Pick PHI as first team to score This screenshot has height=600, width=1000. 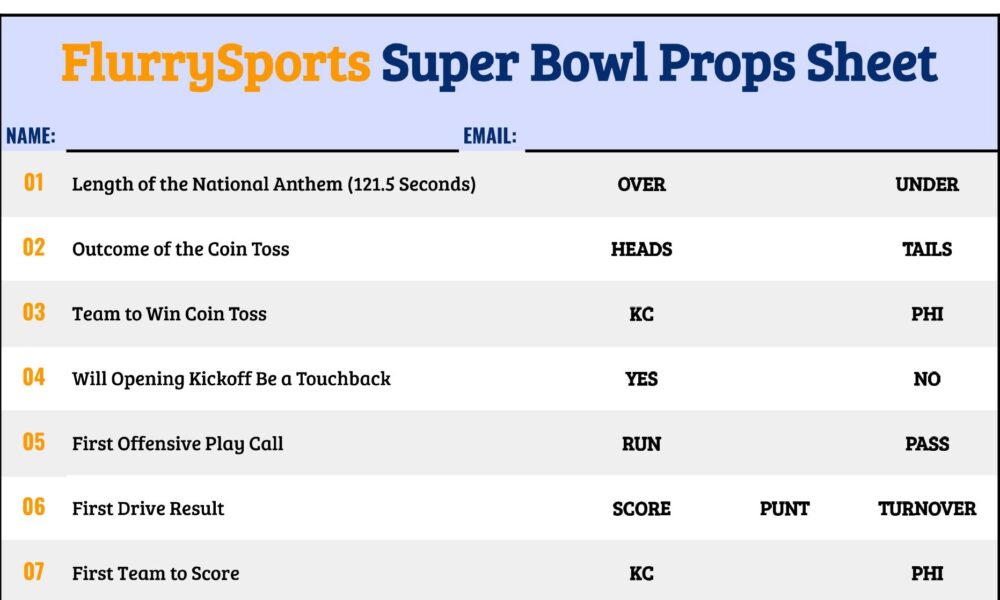click(x=927, y=574)
